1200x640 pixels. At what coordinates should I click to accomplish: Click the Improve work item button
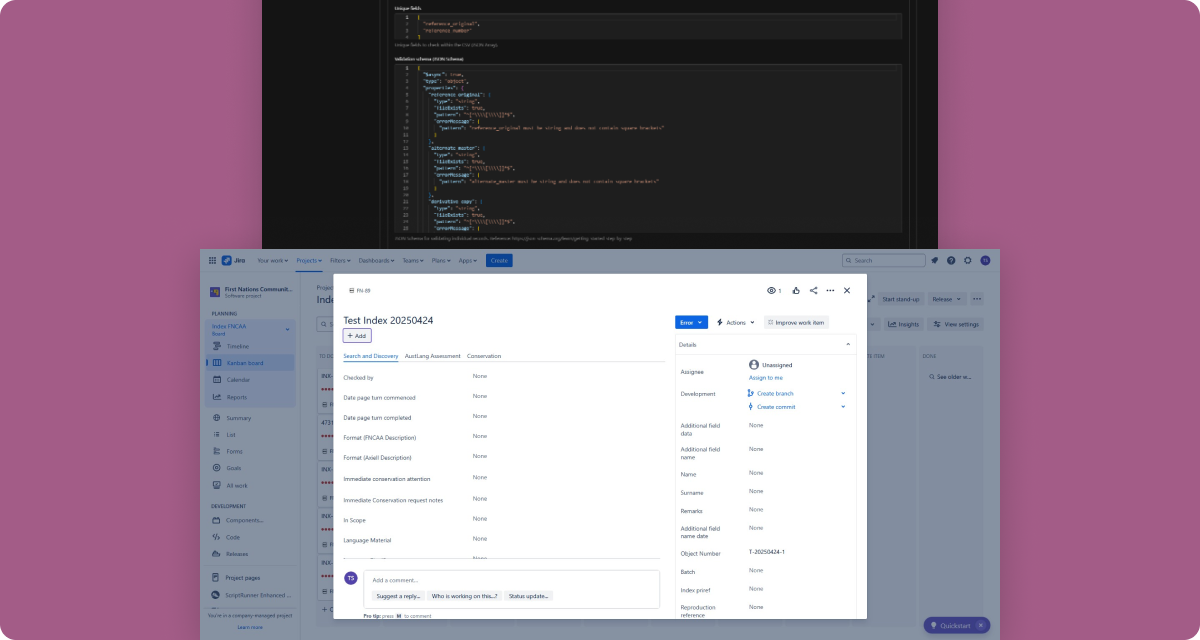point(796,323)
